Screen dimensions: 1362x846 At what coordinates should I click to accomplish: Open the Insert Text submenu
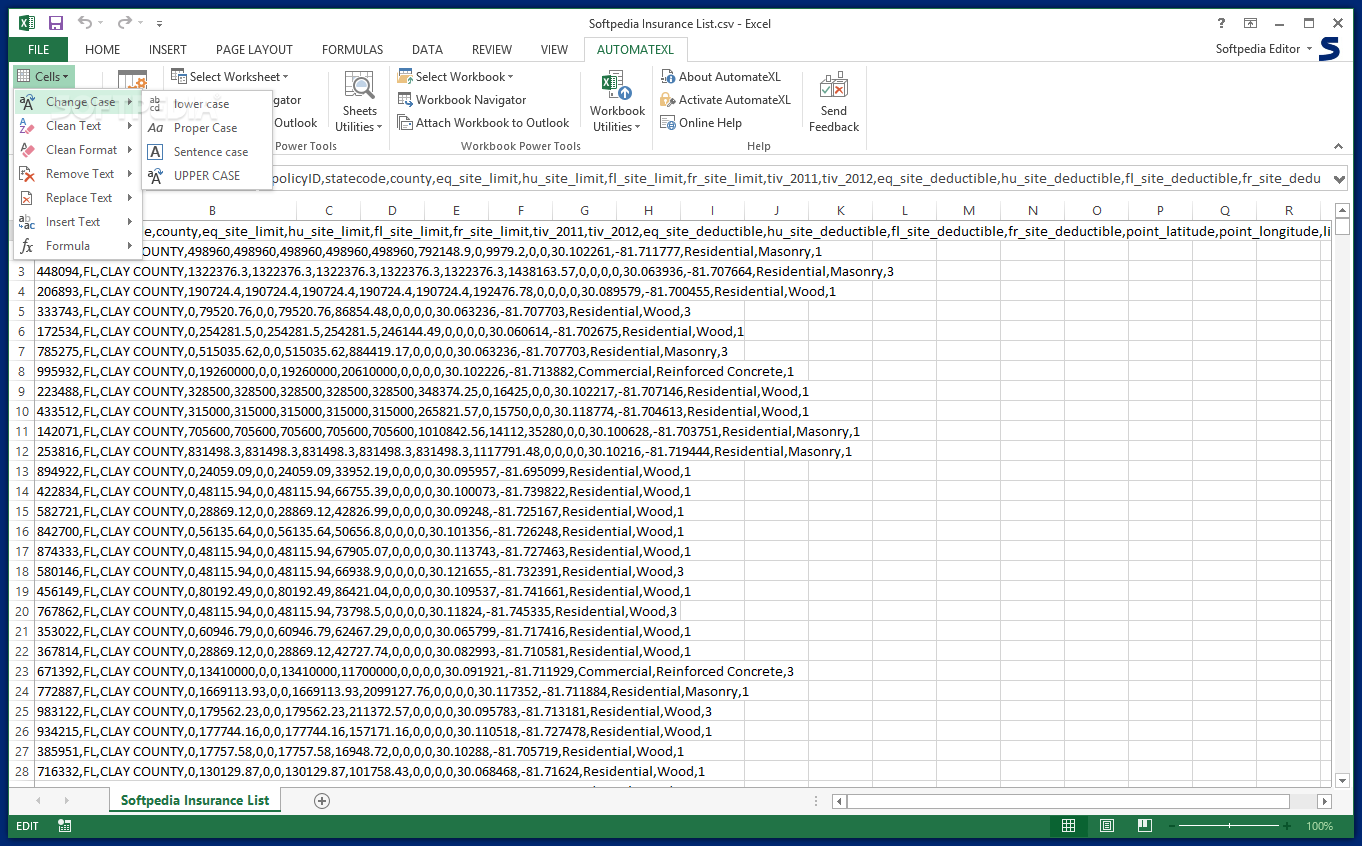[x=76, y=222]
